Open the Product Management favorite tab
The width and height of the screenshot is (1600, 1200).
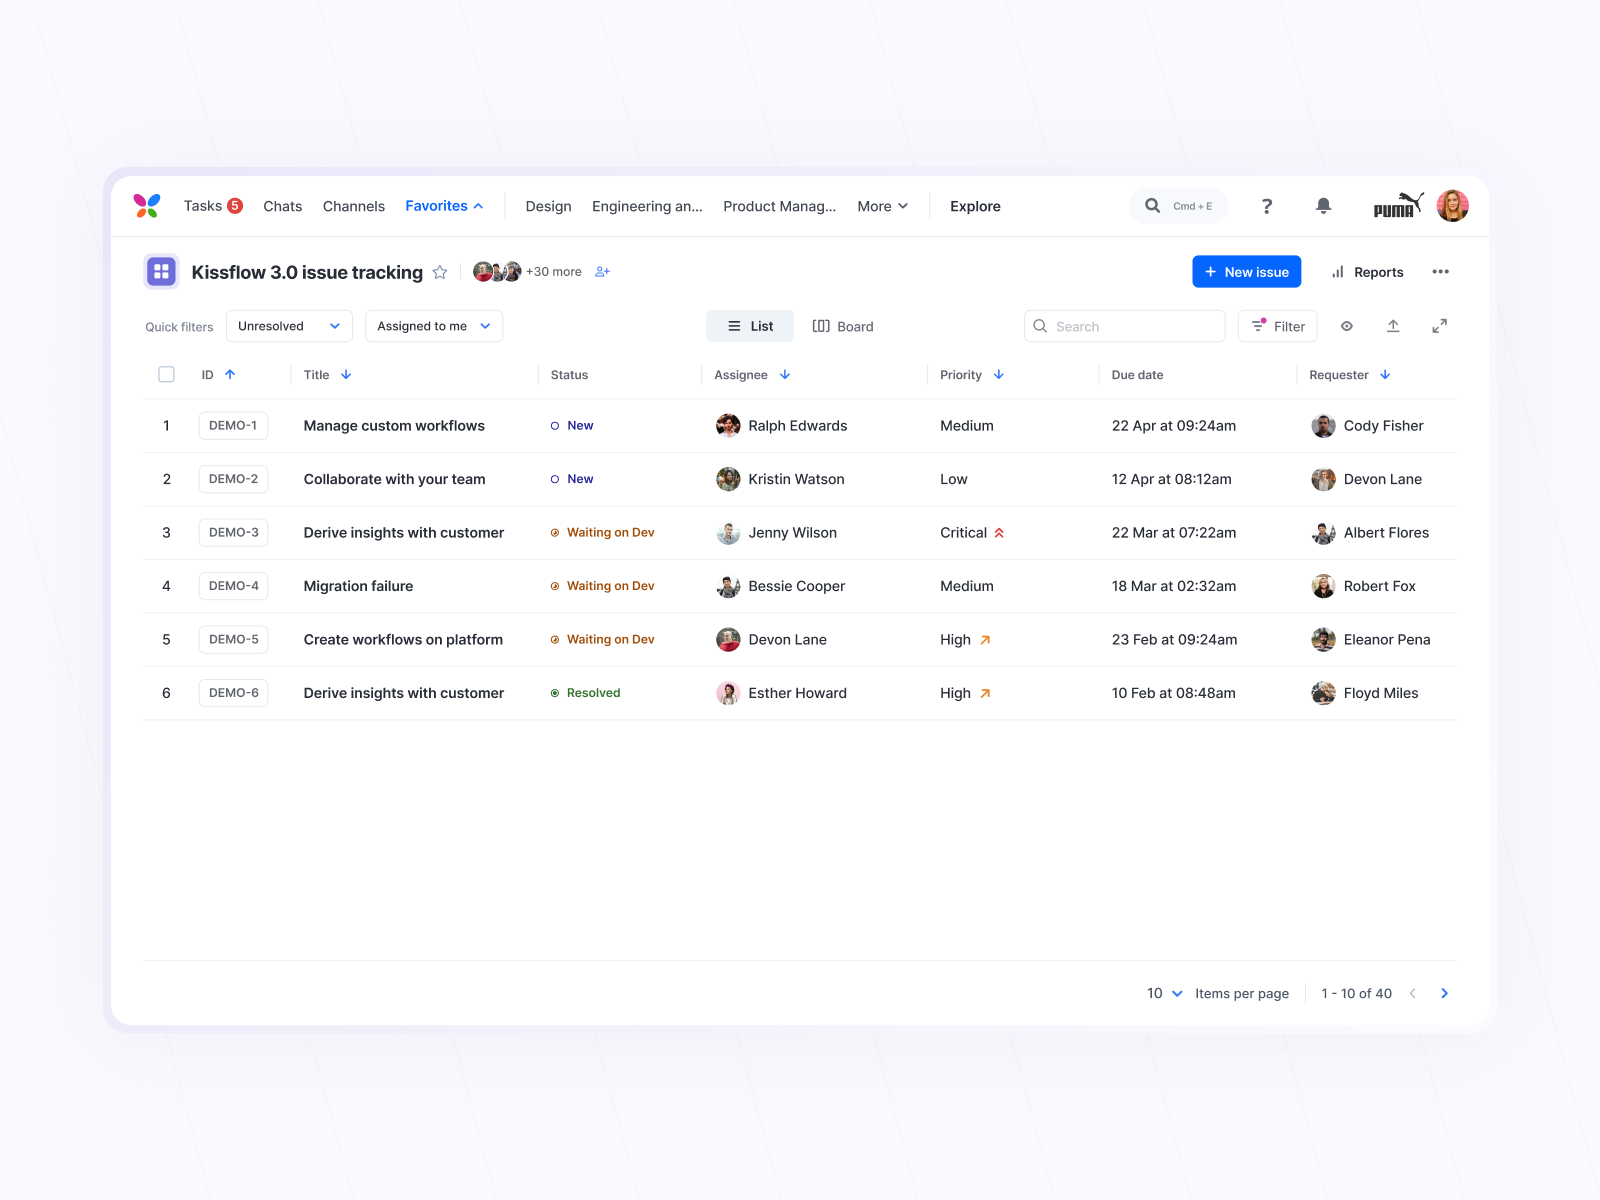[780, 206]
